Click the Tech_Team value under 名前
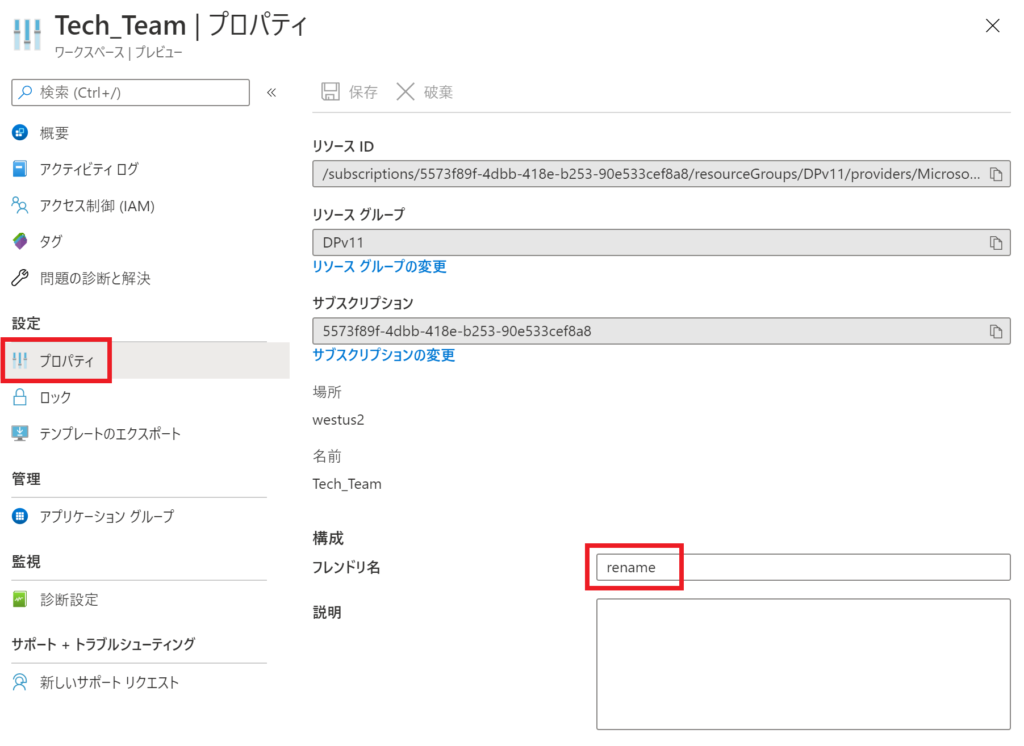This screenshot has height=746, width=1024. (x=347, y=484)
